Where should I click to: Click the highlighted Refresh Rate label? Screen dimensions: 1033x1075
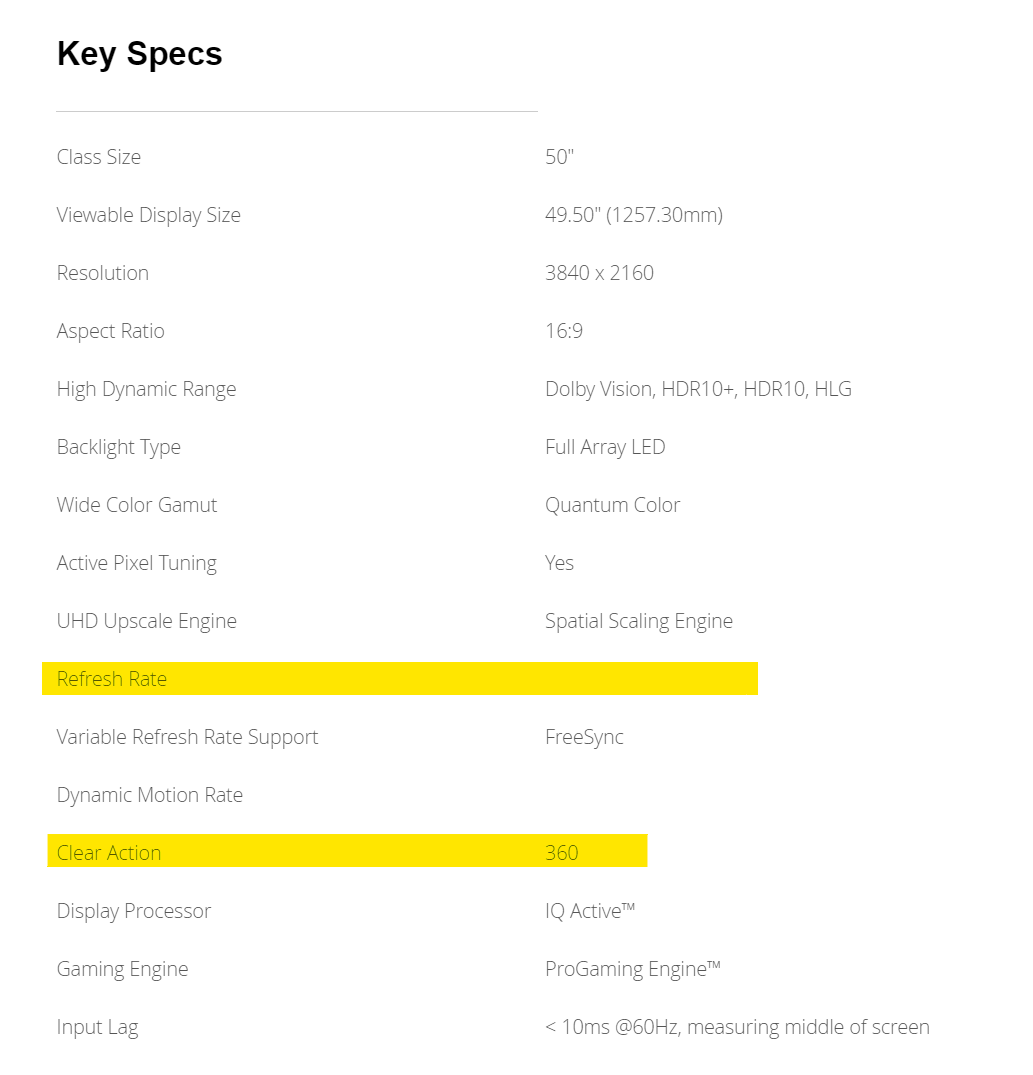(x=112, y=679)
